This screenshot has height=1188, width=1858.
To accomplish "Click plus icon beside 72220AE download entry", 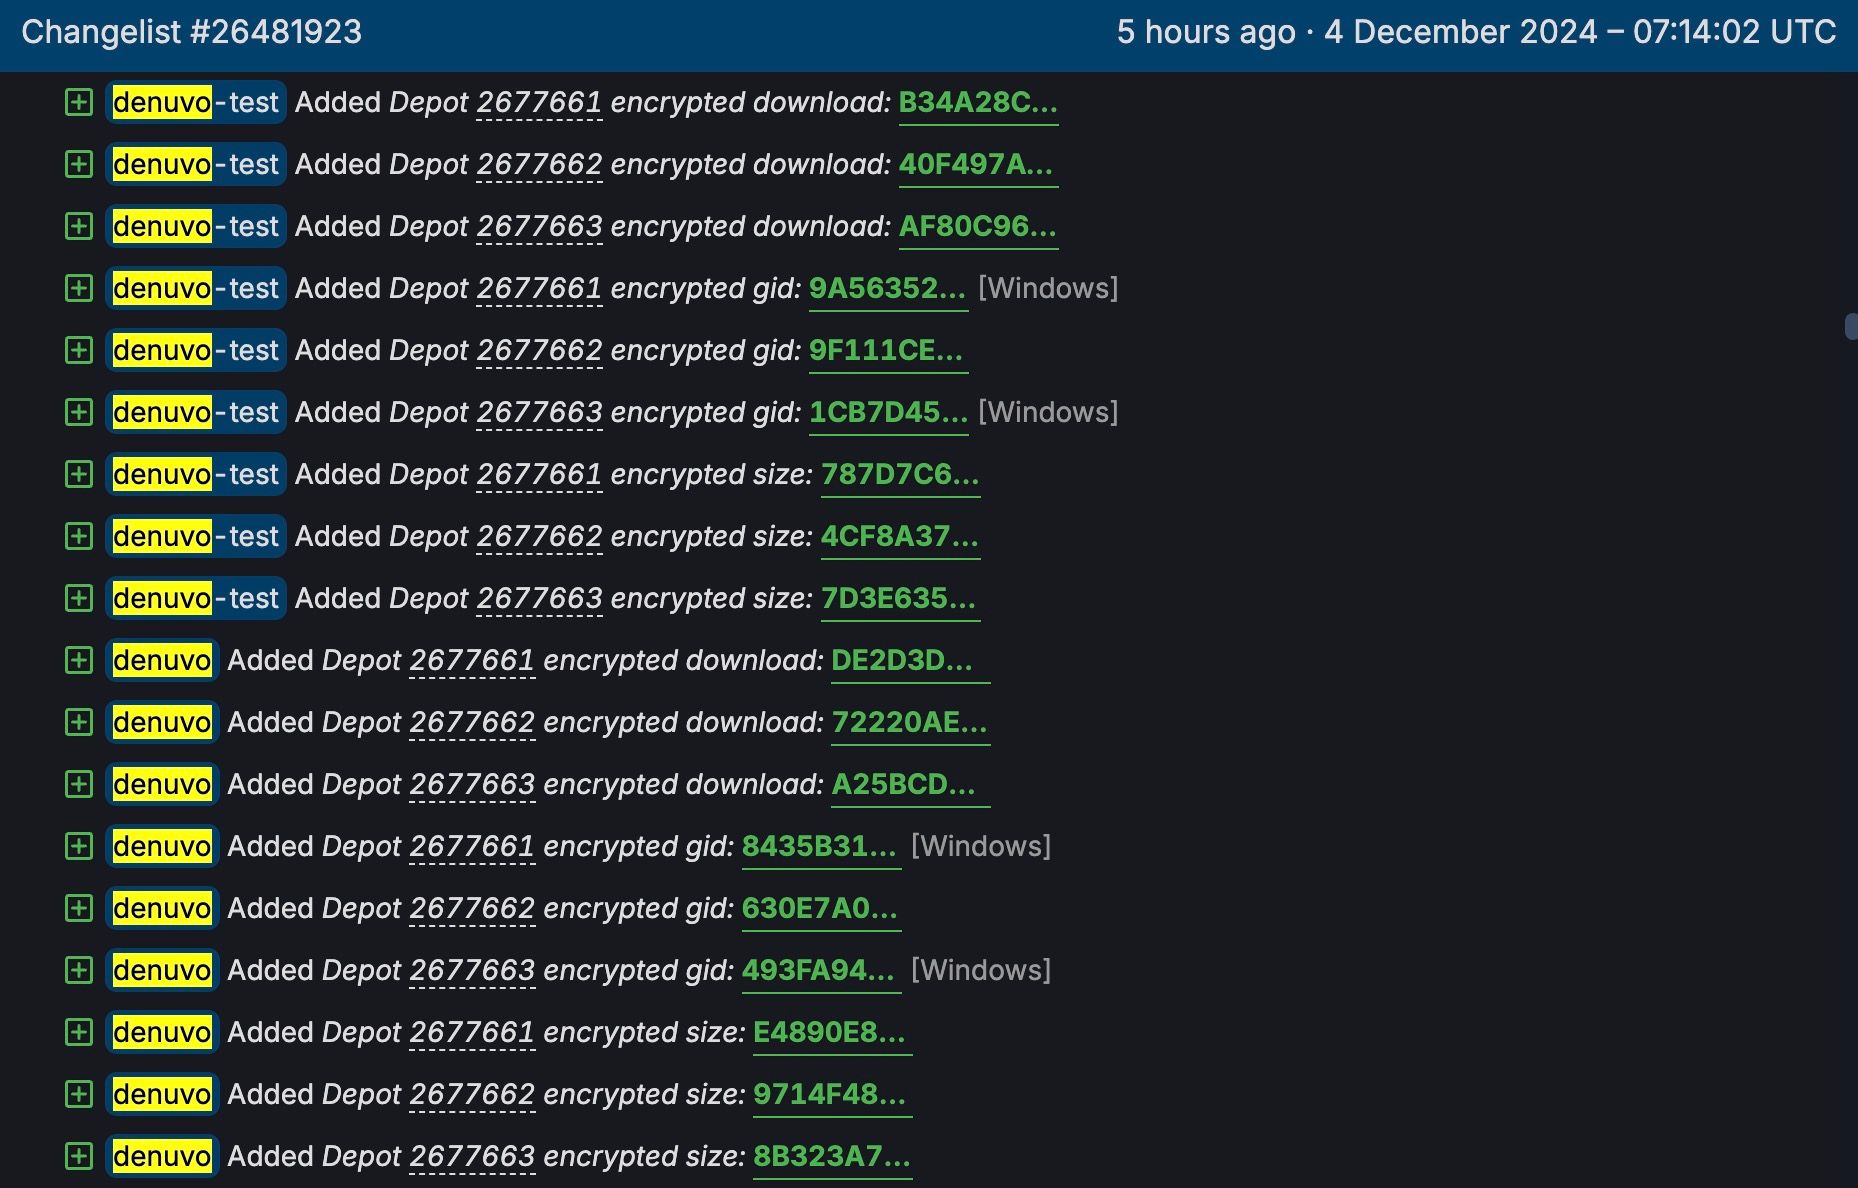I will 79,722.
